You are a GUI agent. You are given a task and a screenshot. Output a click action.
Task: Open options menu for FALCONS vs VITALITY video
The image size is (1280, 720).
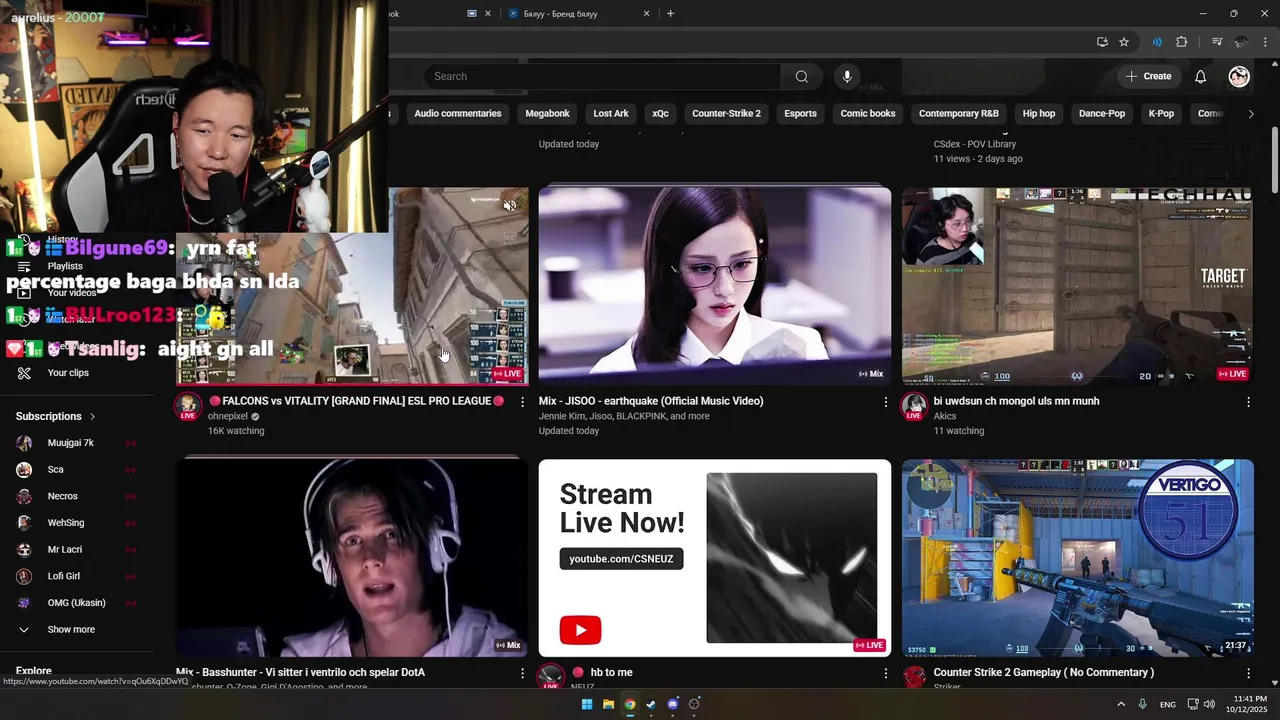tap(522, 402)
